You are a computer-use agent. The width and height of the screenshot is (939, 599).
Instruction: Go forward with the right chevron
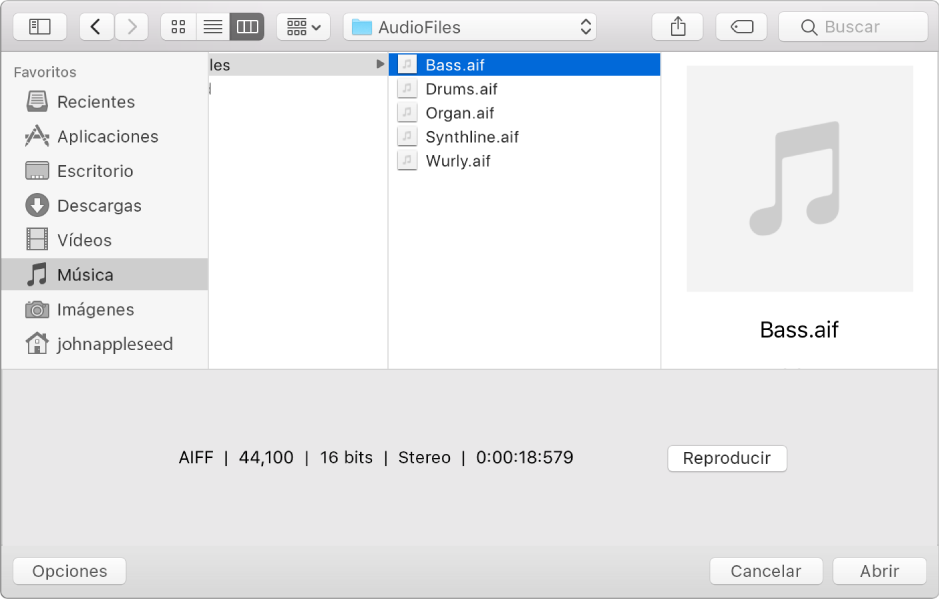pos(132,27)
